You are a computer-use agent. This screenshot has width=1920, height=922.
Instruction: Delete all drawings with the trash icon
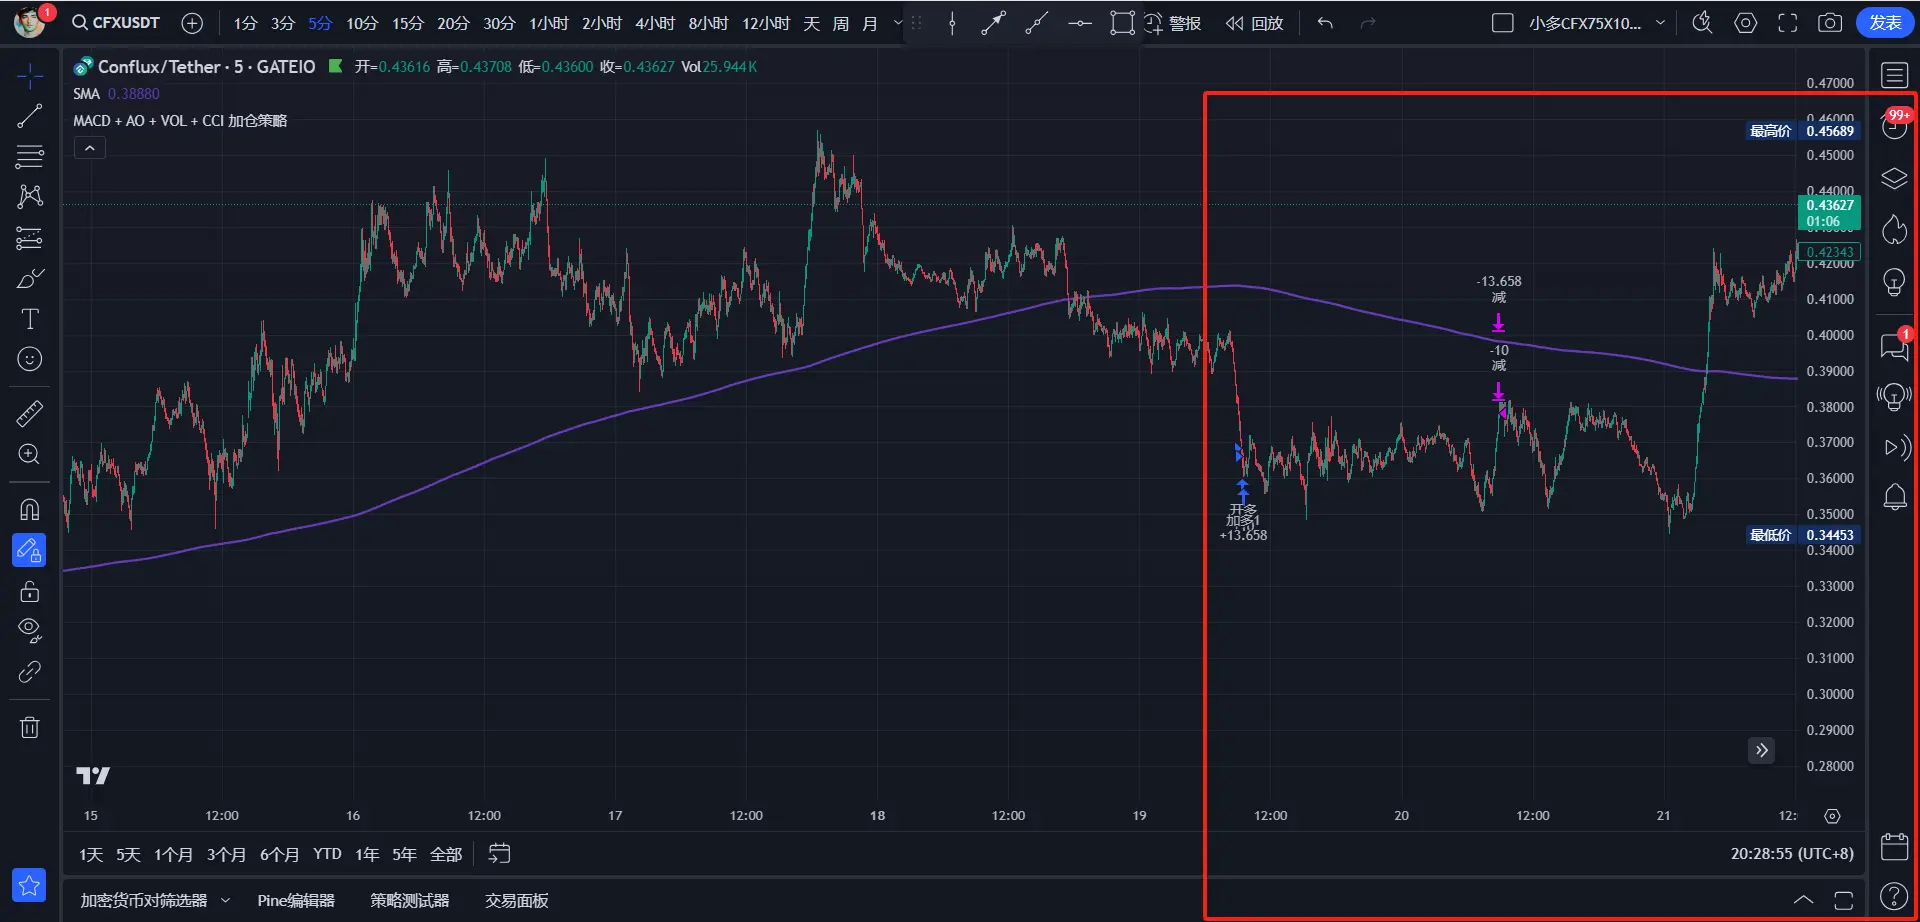(x=30, y=727)
